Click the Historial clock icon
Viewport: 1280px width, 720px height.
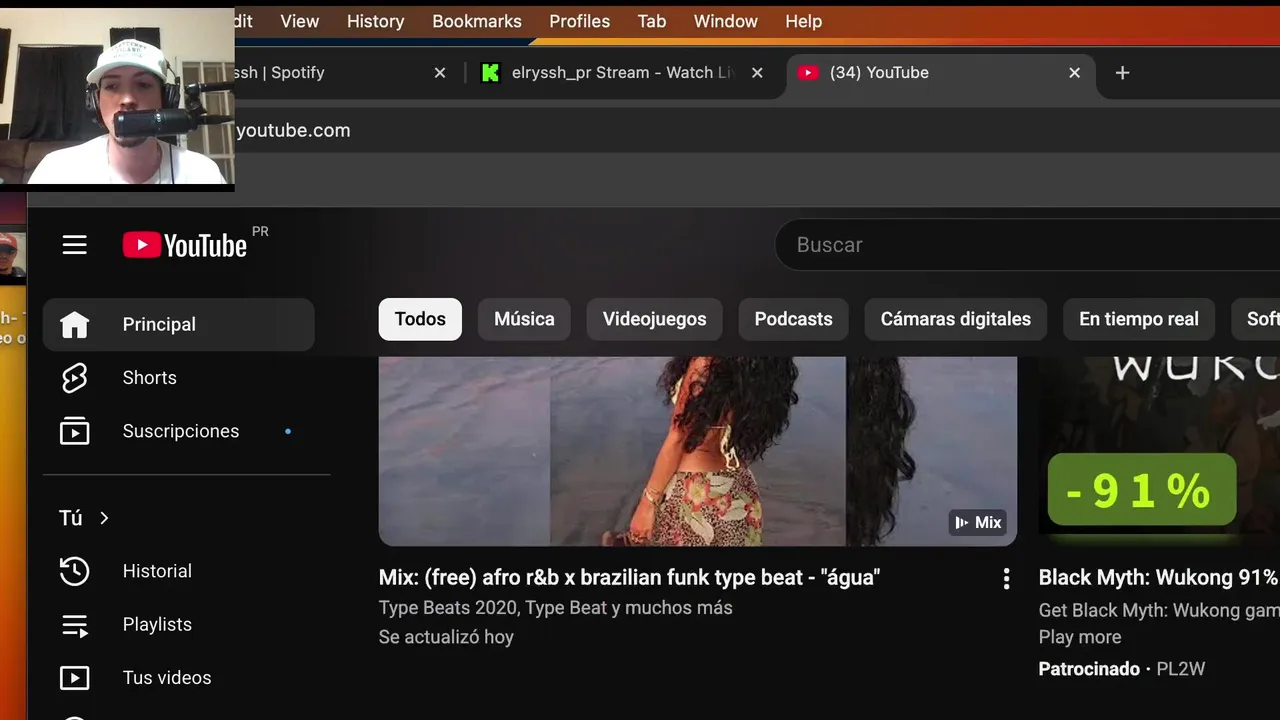[x=75, y=571]
